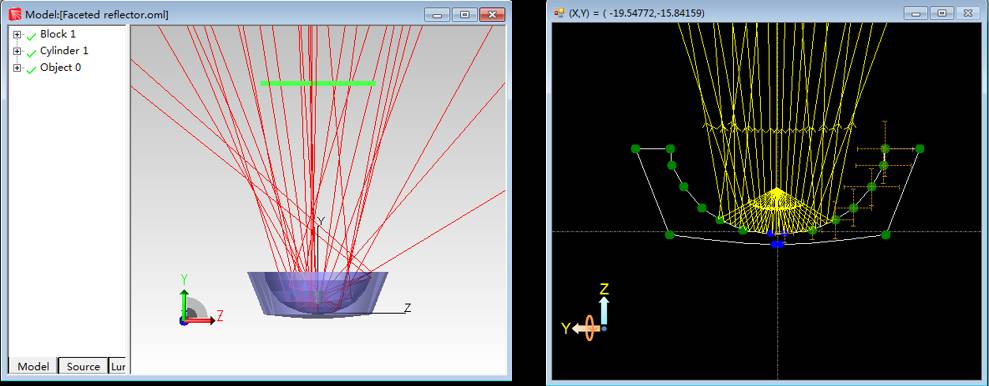Select top-right green control point of profile
Image resolution: width=989 pixels, height=386 pixels.
(x=920, y=149)
